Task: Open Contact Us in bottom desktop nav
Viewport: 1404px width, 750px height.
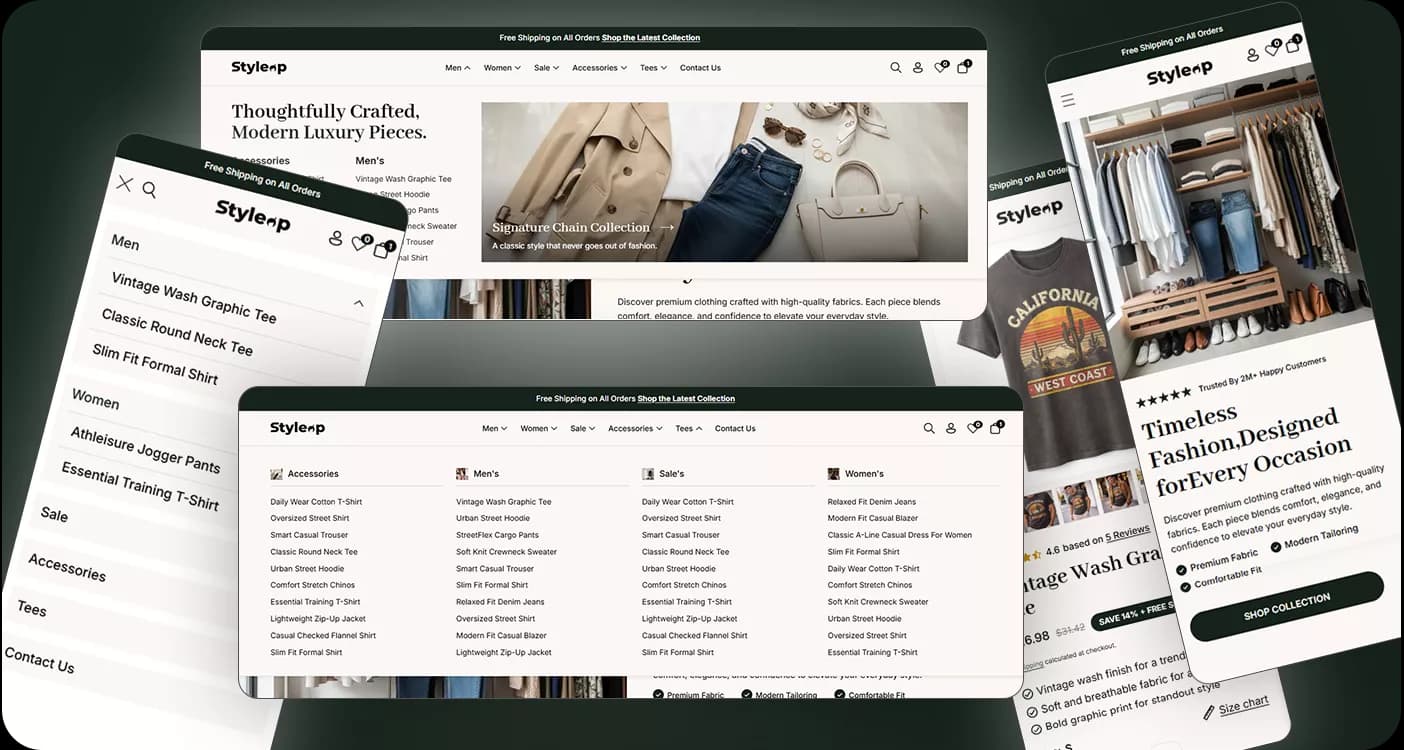Action: tap(735, 428)
